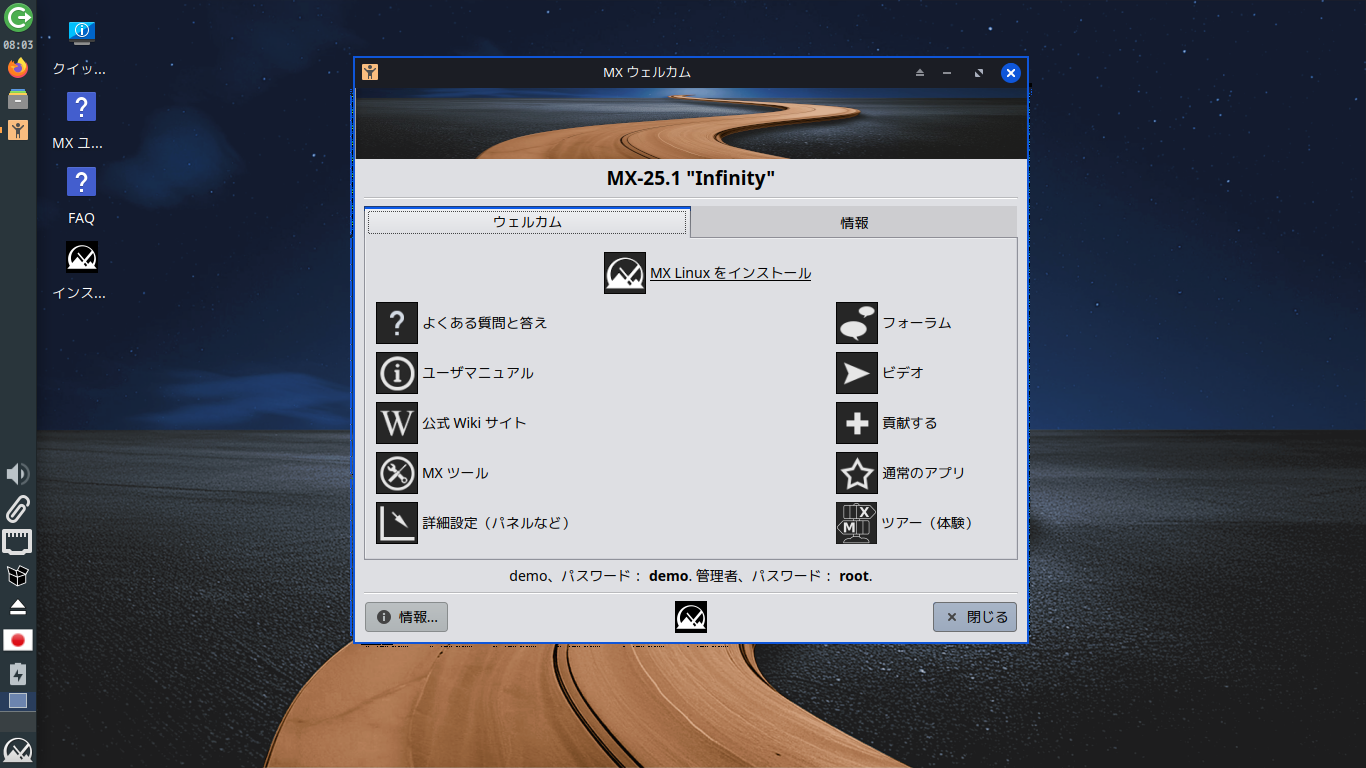
Task: Click the MX-25.1 "Infinity" heading
Action: pyautogui.click(x=691, y=179)
